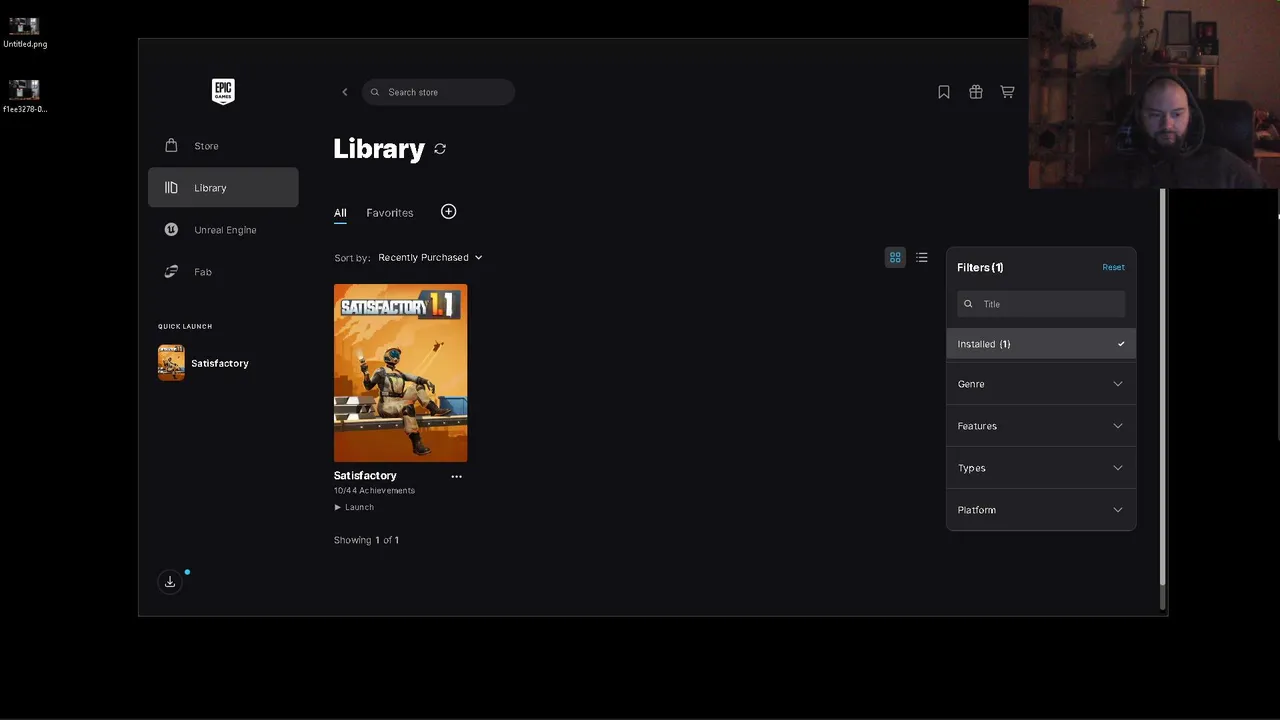Screen dimensions: 1280x720
Task: Launch Satisfactory from Quick Launch label
Action: click(220, 363)
